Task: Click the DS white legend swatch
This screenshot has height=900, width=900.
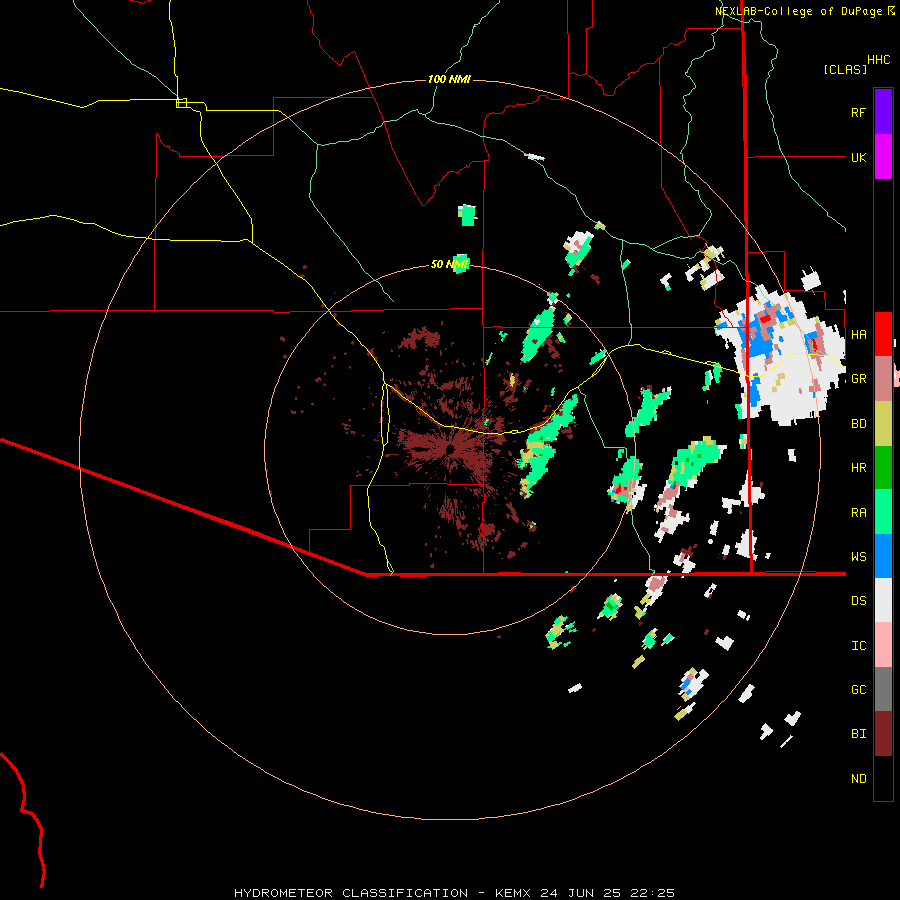Action: pos(883,600)
